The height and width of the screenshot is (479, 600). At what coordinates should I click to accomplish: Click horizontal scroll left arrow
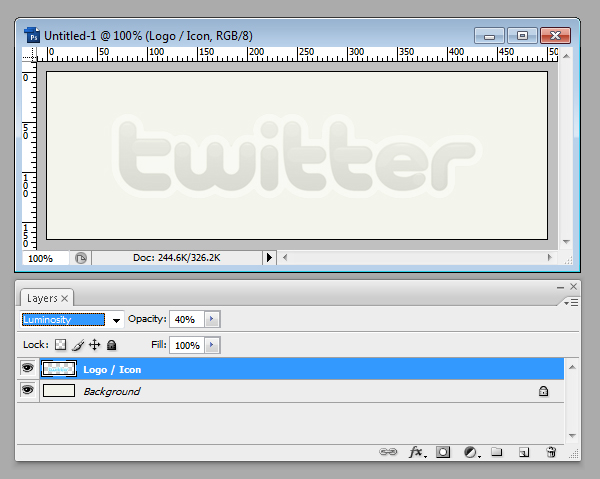point(285,257)
